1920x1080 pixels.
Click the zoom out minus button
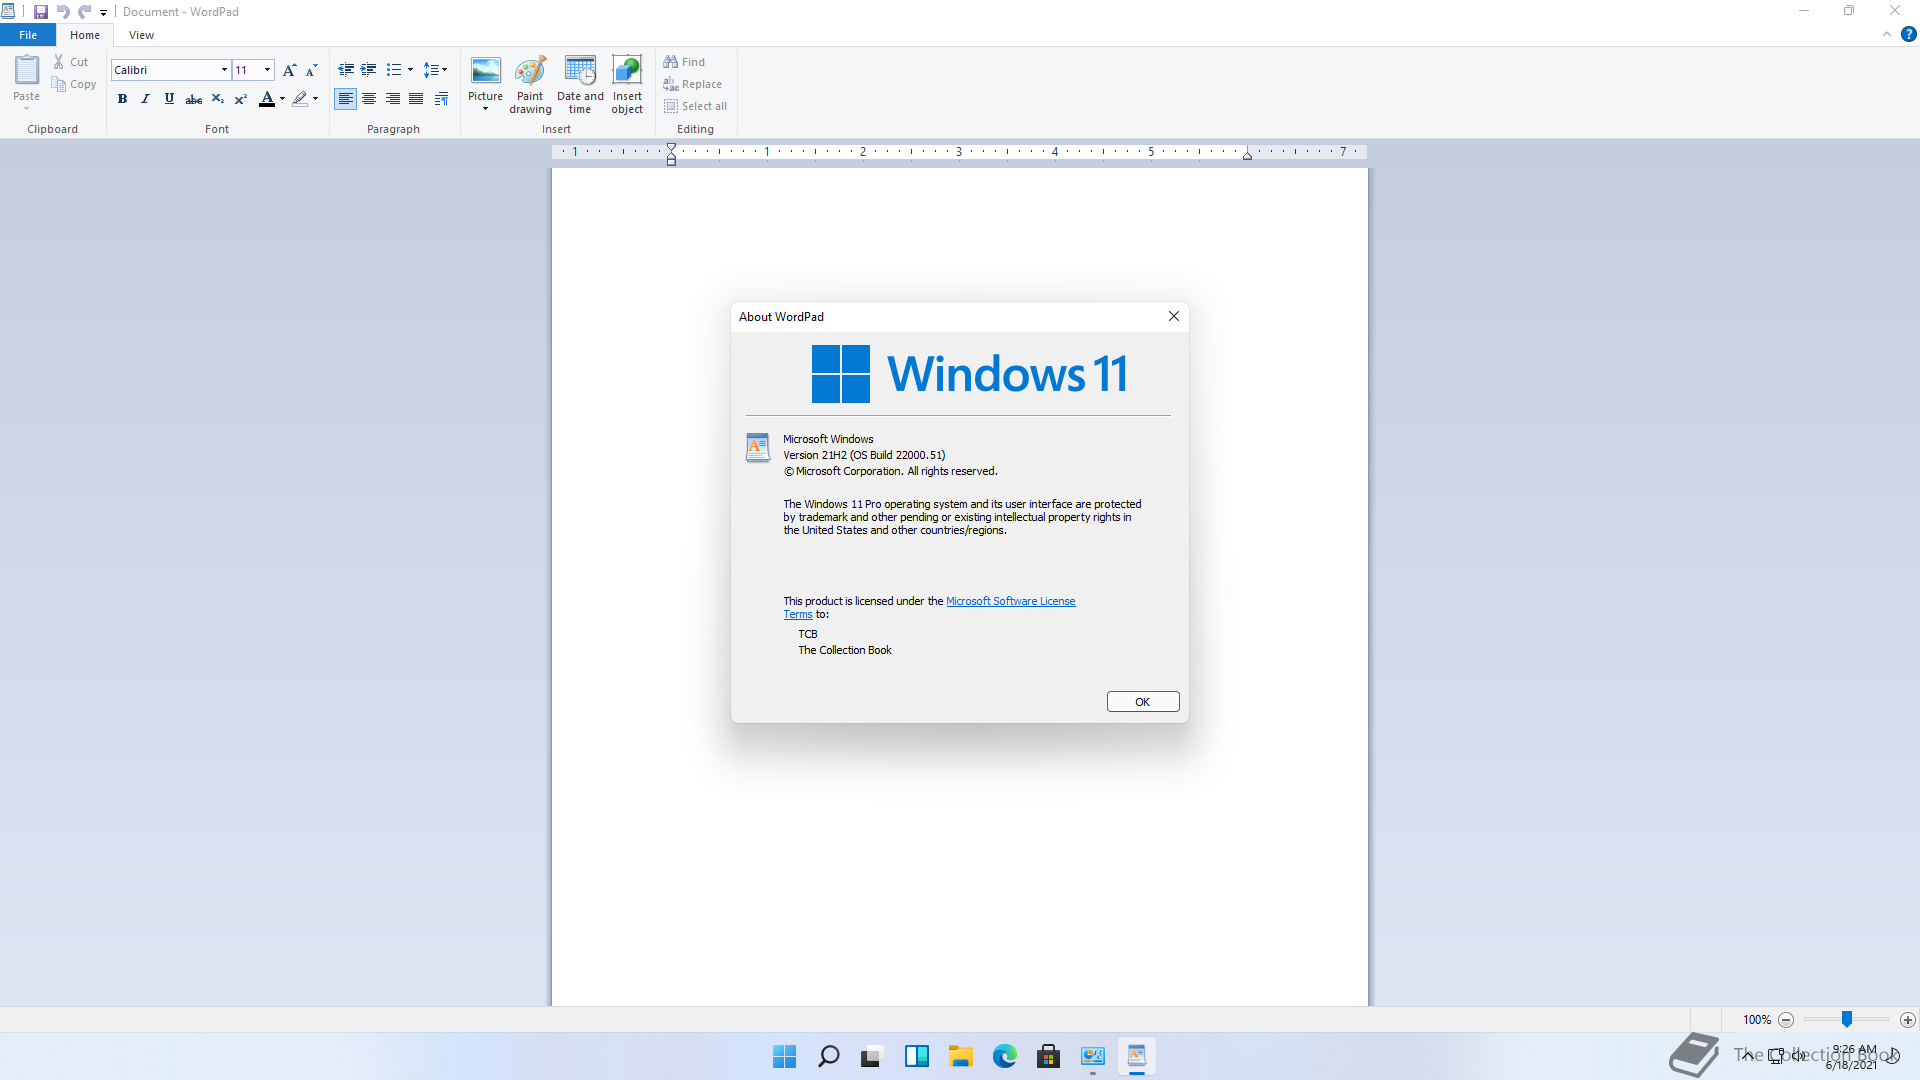pyautogui.click(x=1786, y=1020)
